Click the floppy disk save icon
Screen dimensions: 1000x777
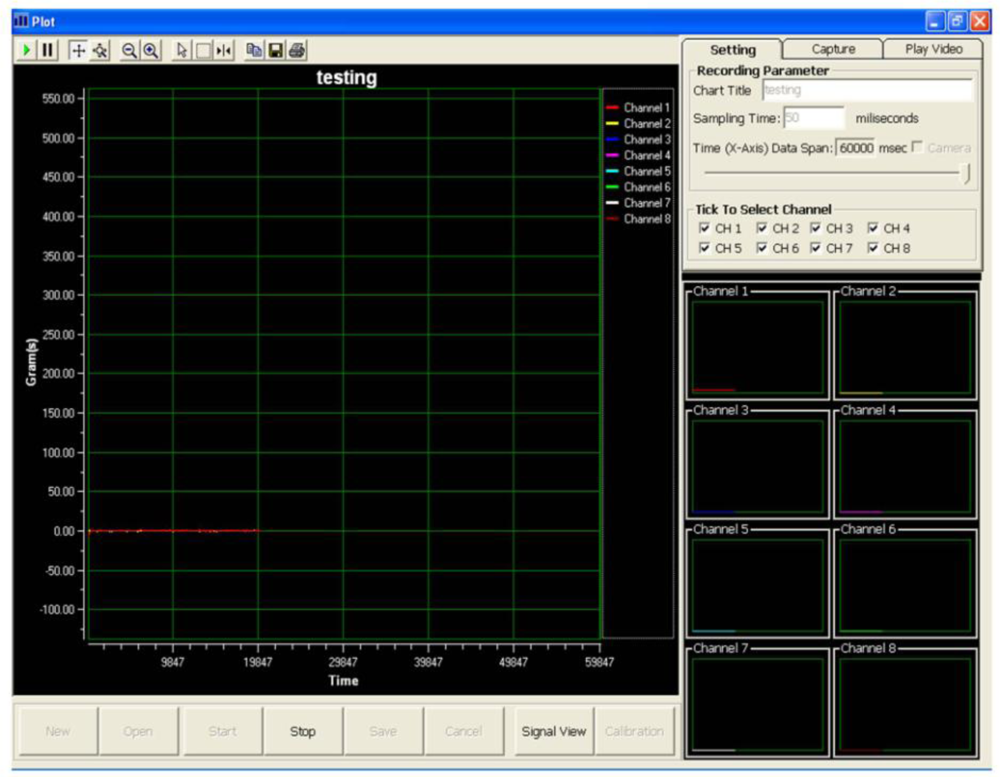(275, 50)
